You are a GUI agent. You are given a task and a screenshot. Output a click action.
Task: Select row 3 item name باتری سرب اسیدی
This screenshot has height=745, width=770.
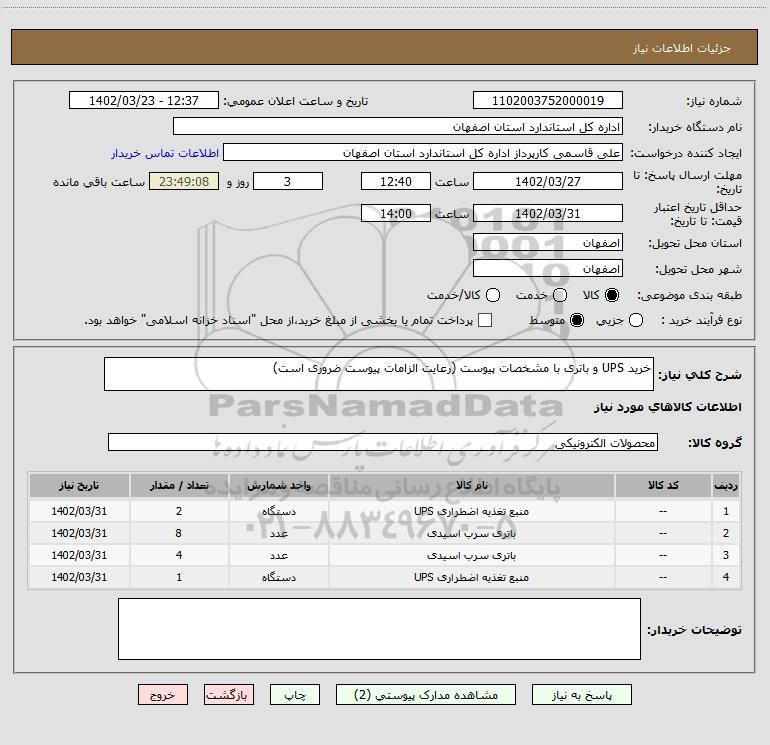point(471,555)
